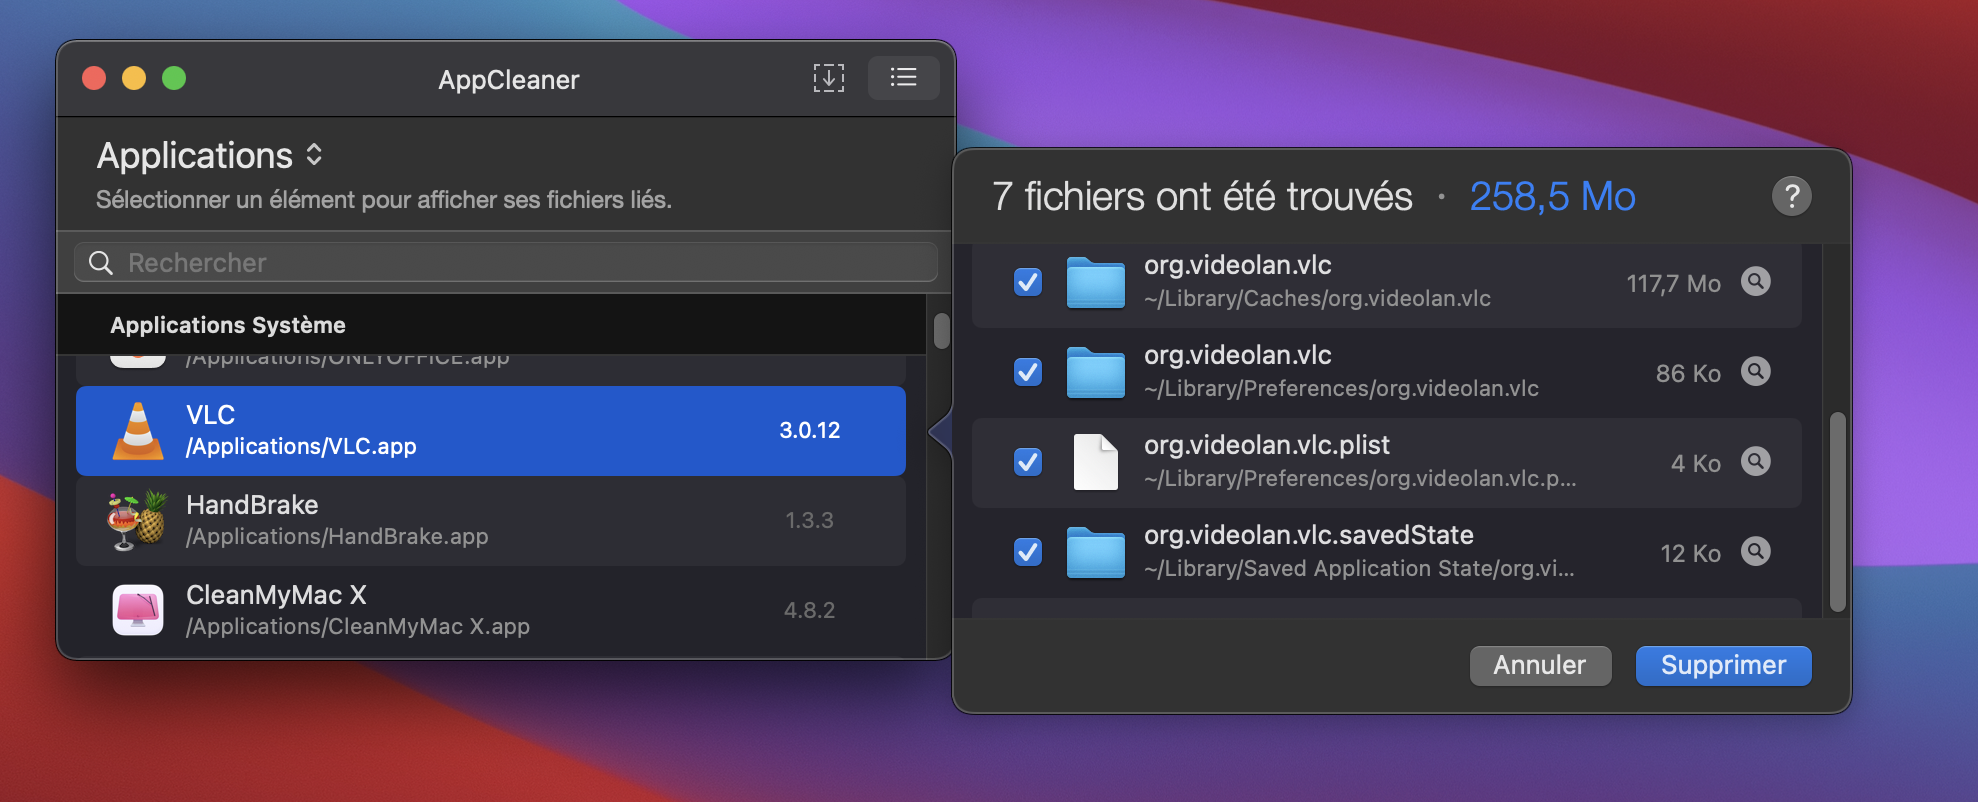The image size is (1978, 802).
Task: Select the HandBrake application row
Action: (491, 521)
